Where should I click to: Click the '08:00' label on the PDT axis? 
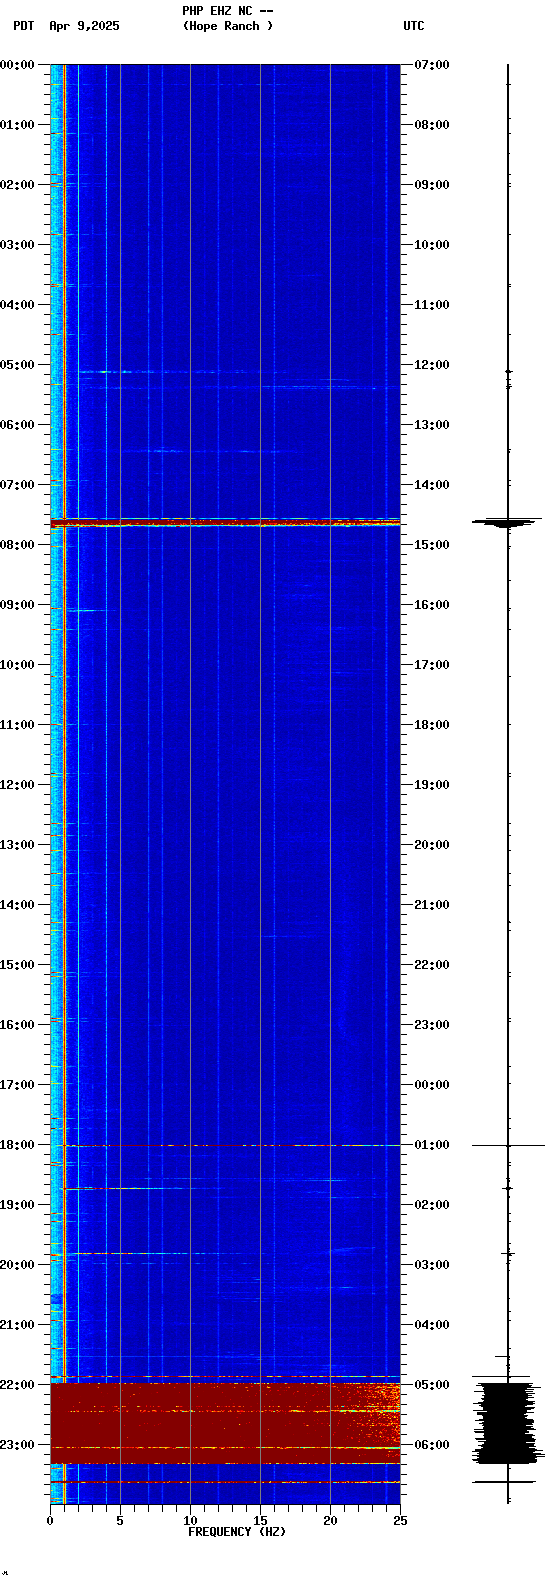tap(17, 545)
